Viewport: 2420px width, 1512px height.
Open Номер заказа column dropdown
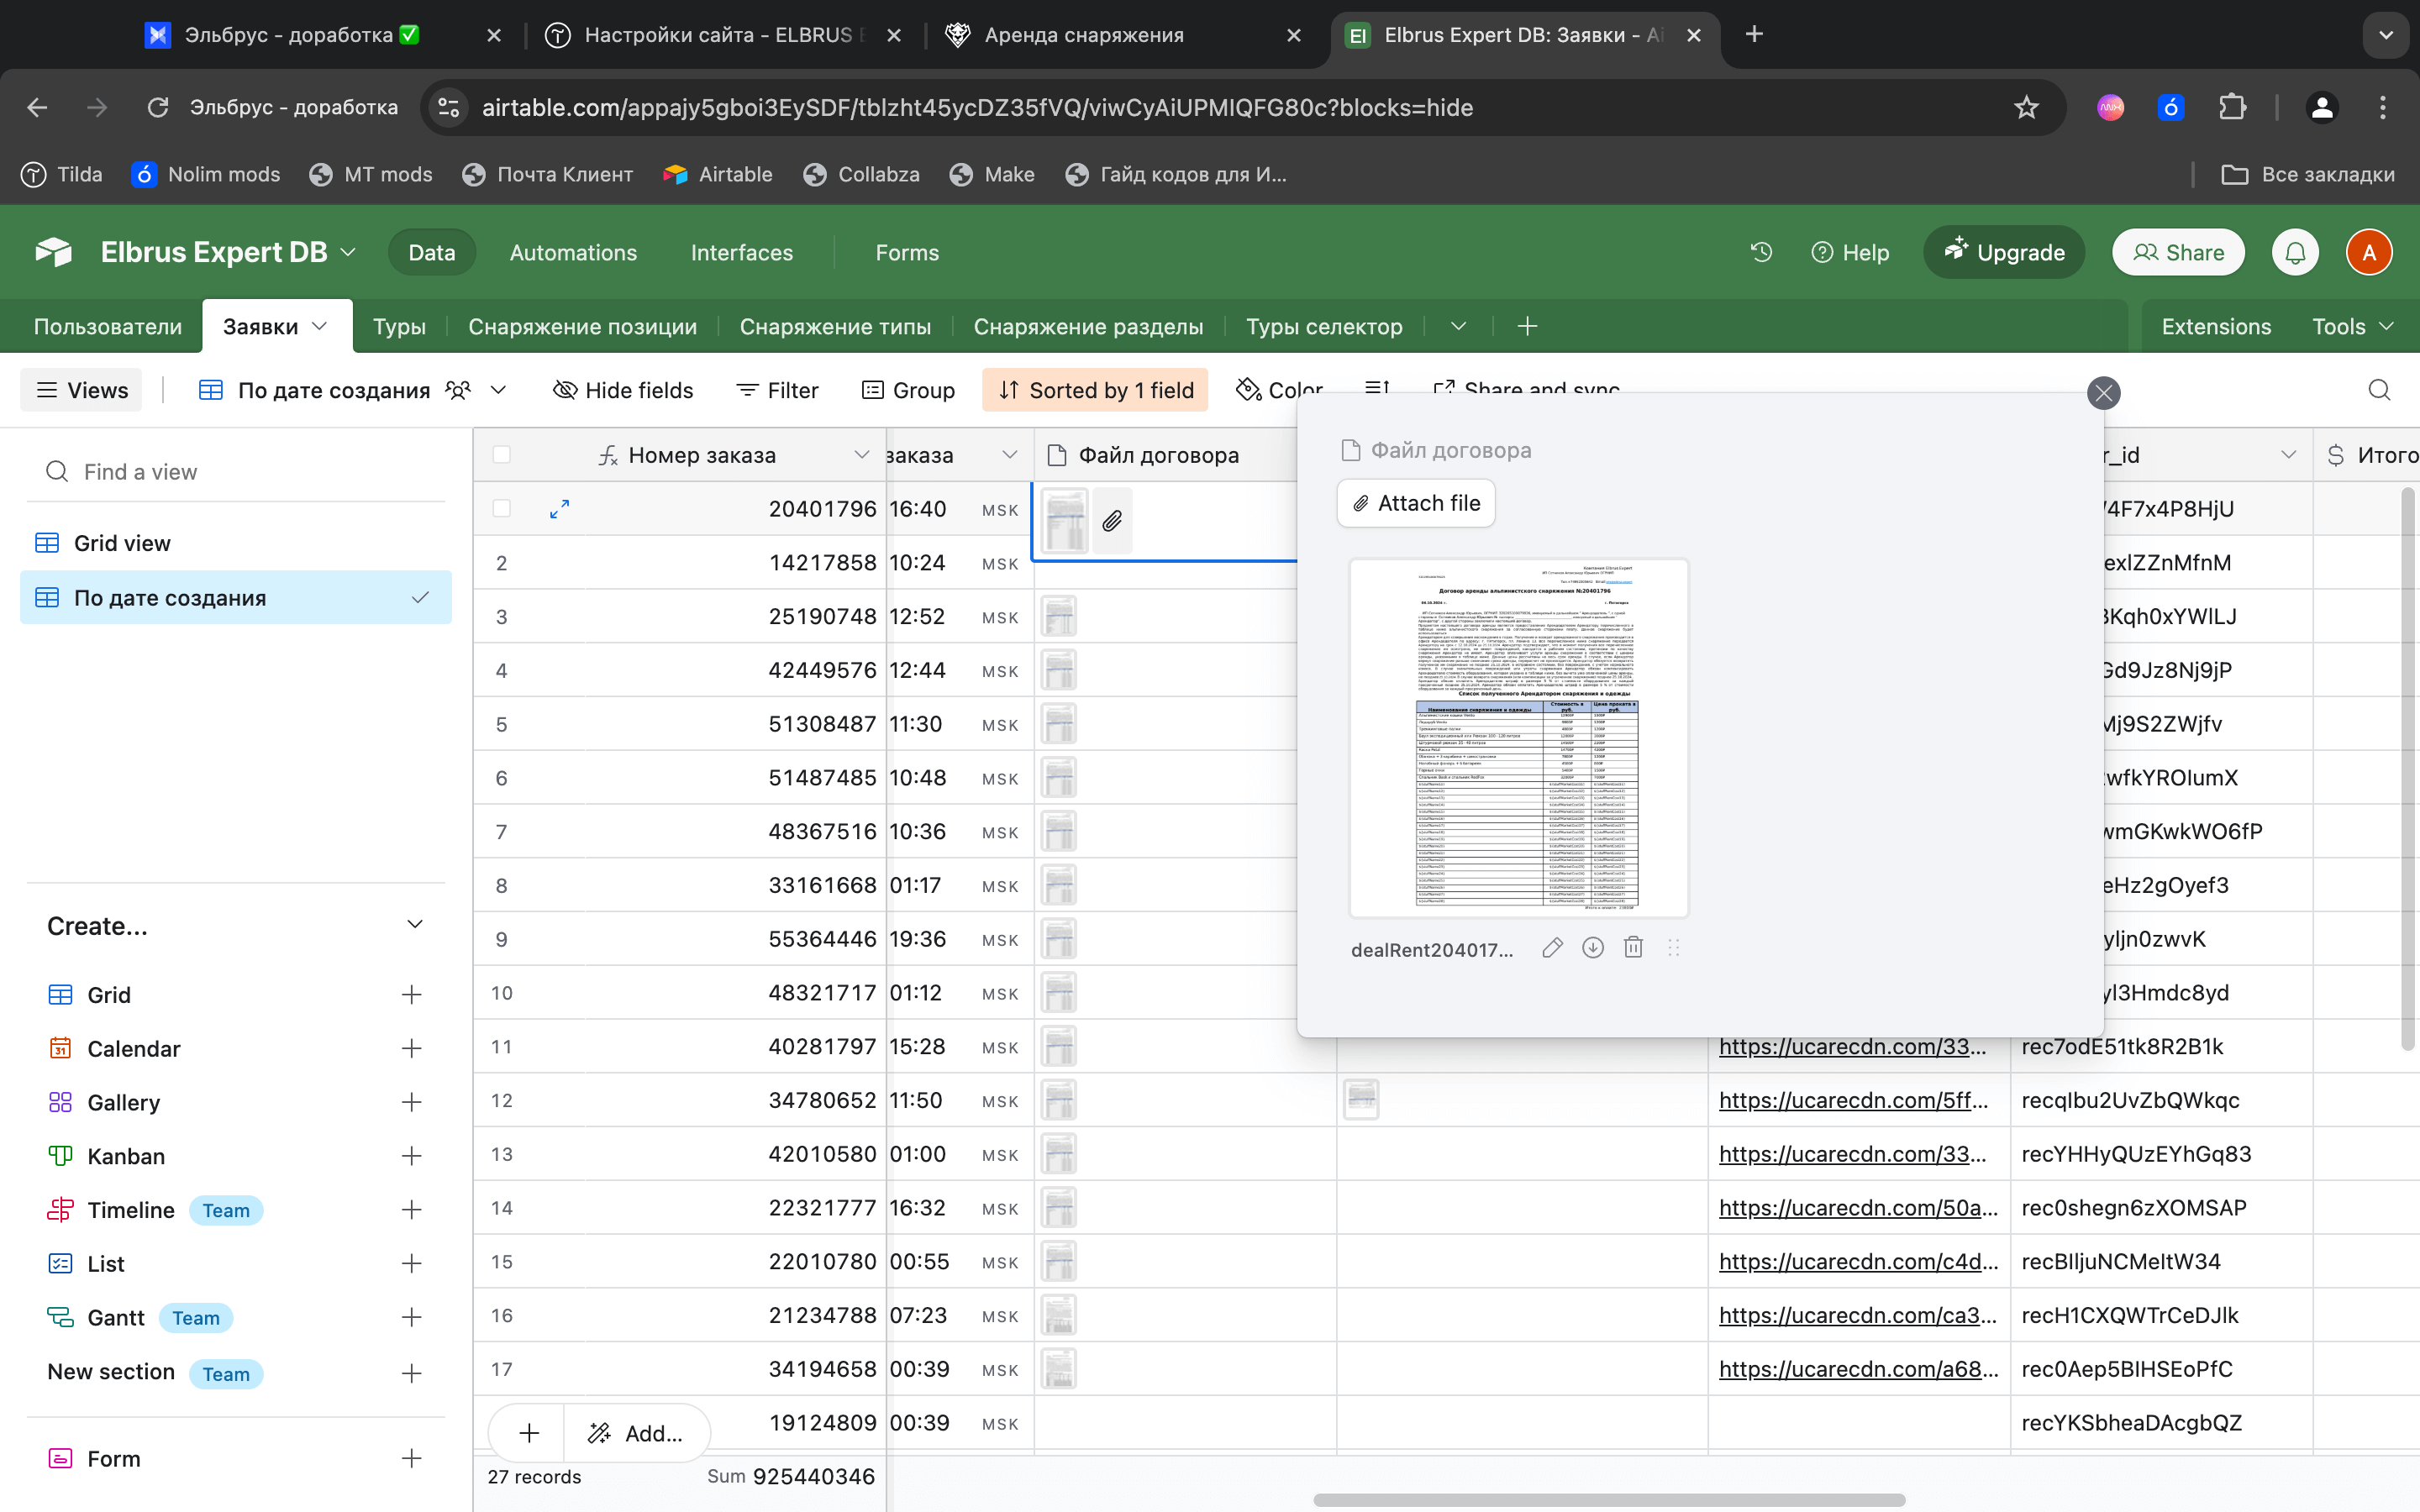[861, 455]
